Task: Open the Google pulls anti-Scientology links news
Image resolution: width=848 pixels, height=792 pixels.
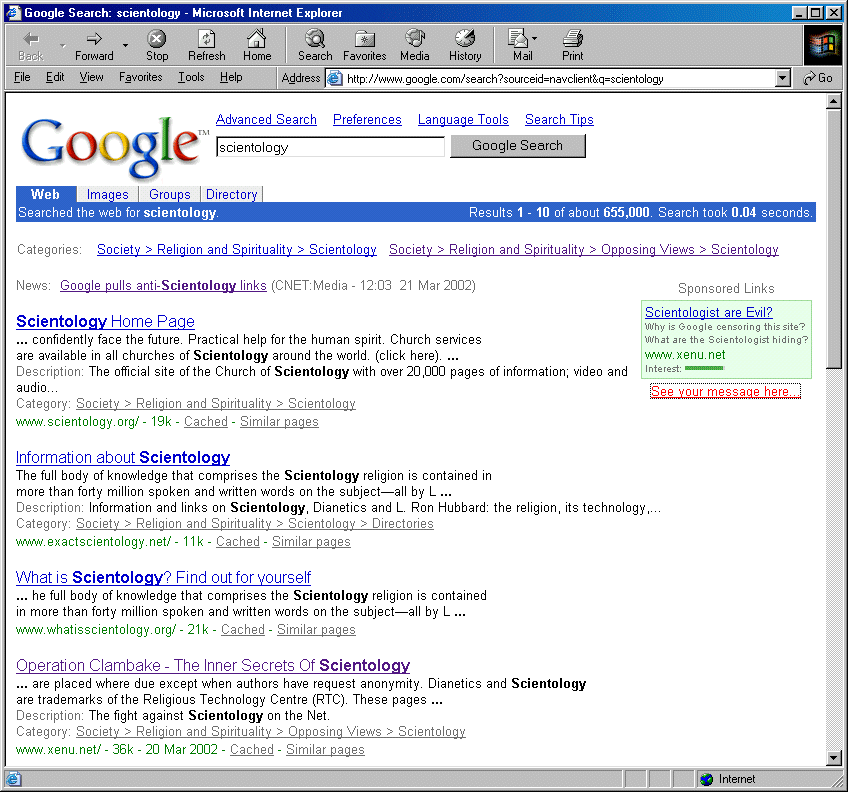Action: [163, 286]
